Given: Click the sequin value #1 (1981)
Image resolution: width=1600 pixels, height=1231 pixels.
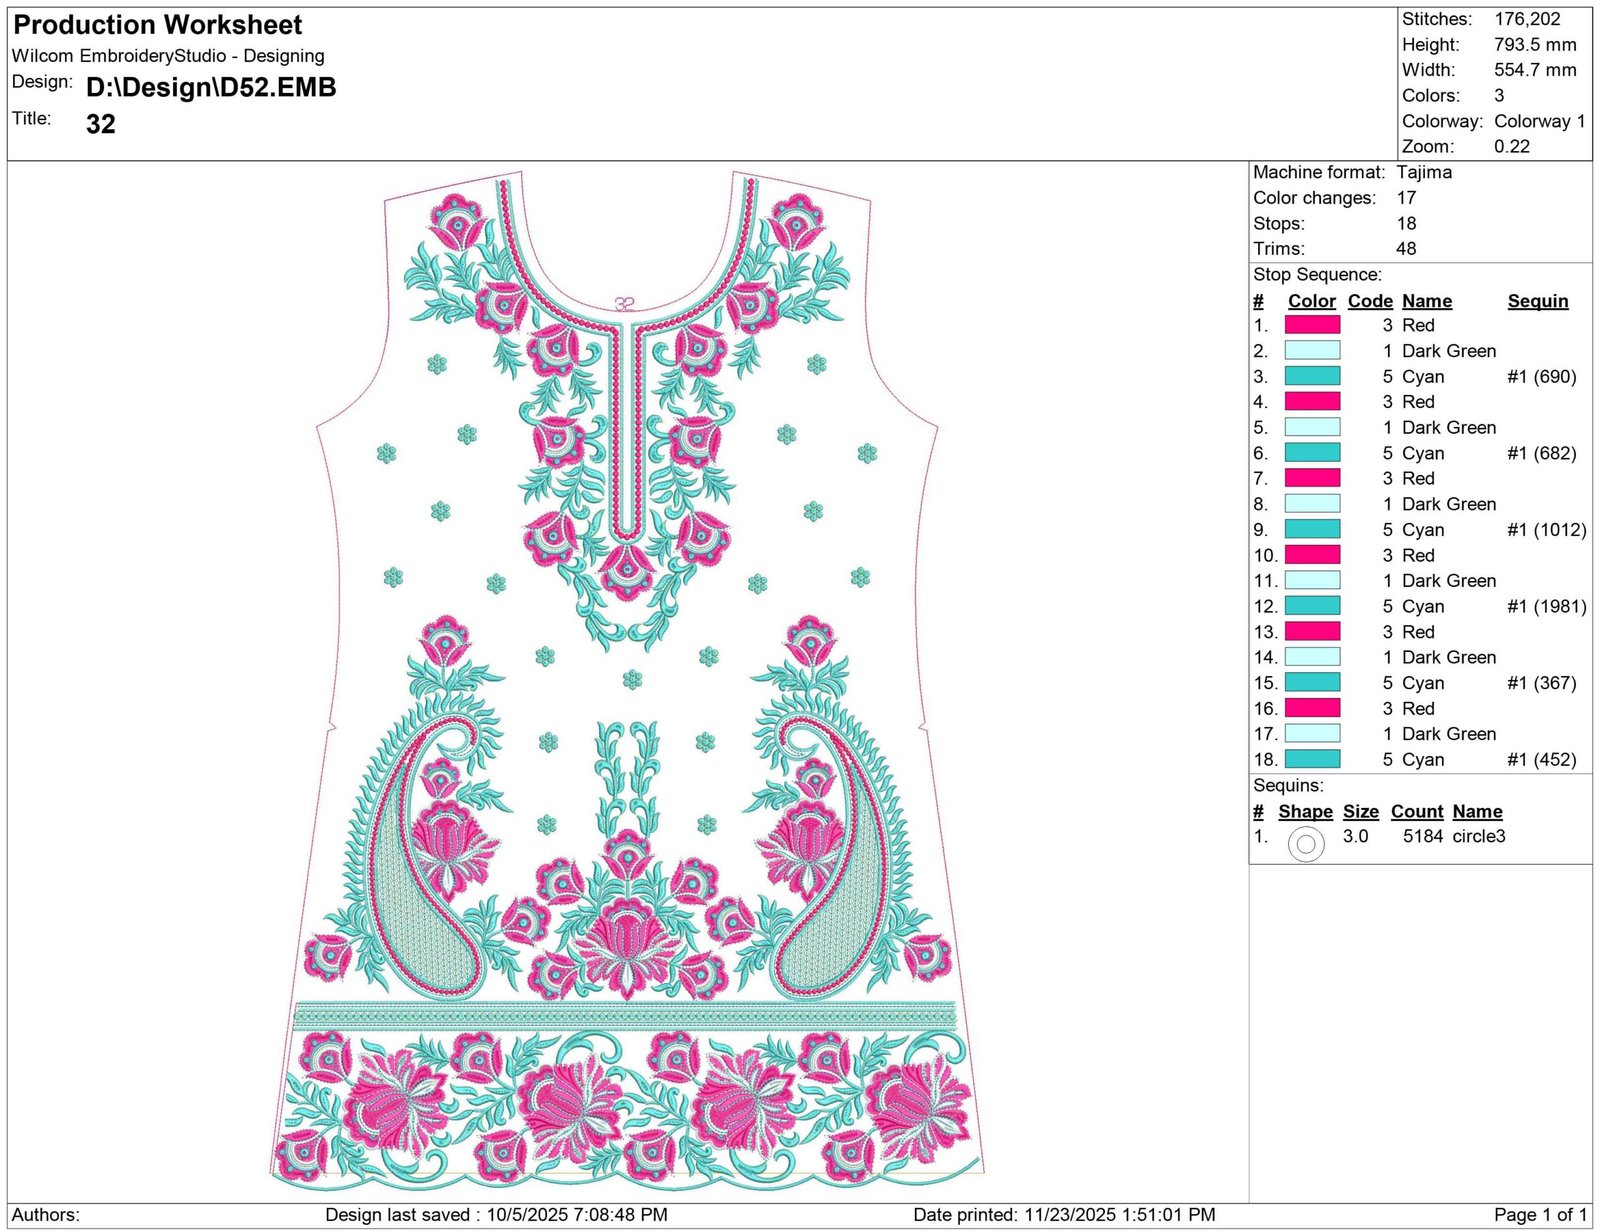Looking at the screenshot, I should pyautogui.click(x=1546, y=606).
